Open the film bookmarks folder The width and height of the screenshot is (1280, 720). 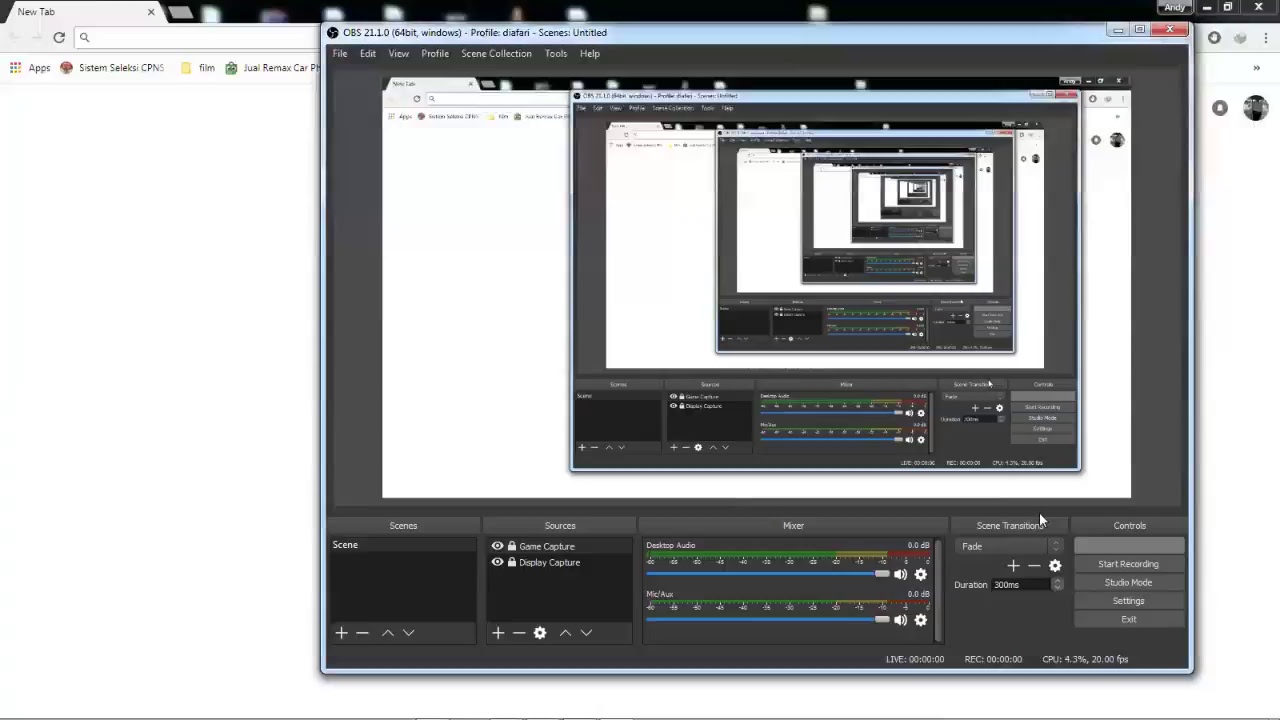click(198, 68)
